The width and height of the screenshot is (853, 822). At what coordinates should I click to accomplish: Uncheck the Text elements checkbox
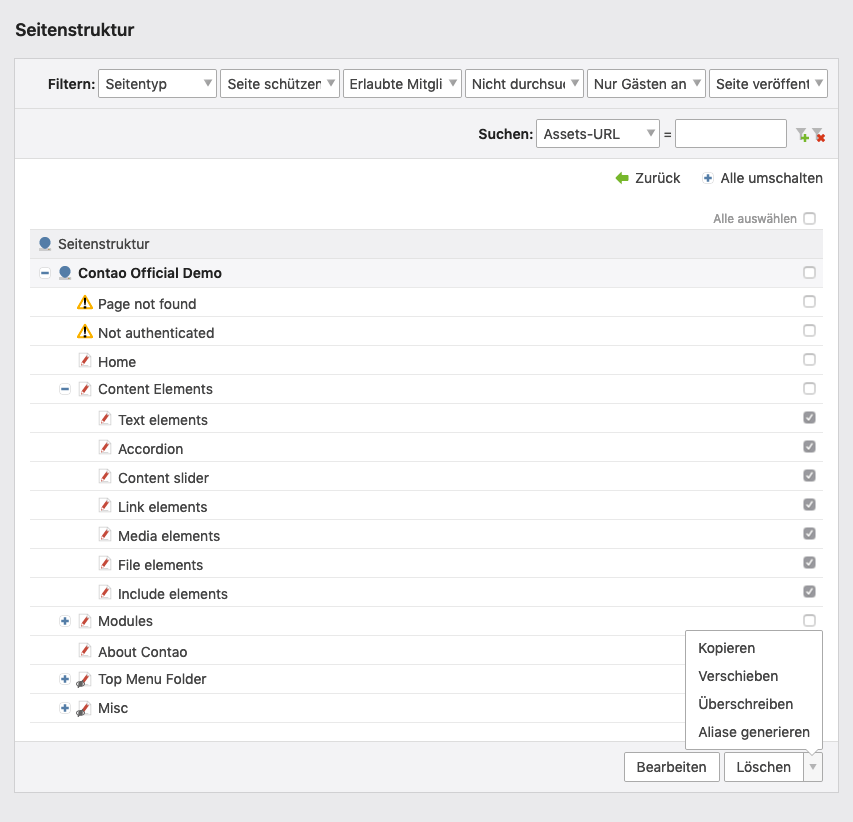click(x=809, y=417)
